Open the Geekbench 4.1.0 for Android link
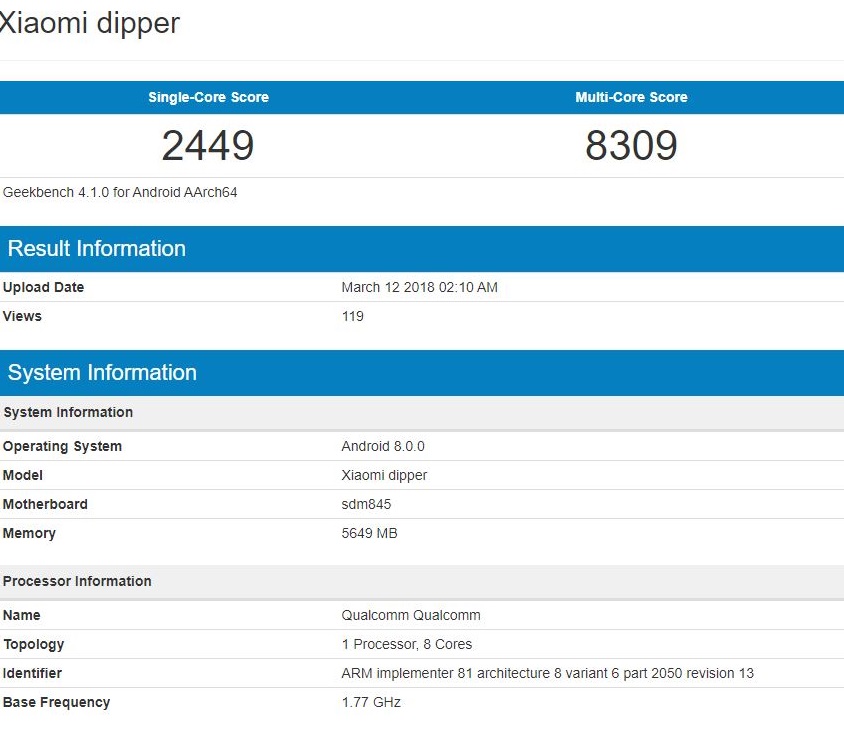 (120, 192)
